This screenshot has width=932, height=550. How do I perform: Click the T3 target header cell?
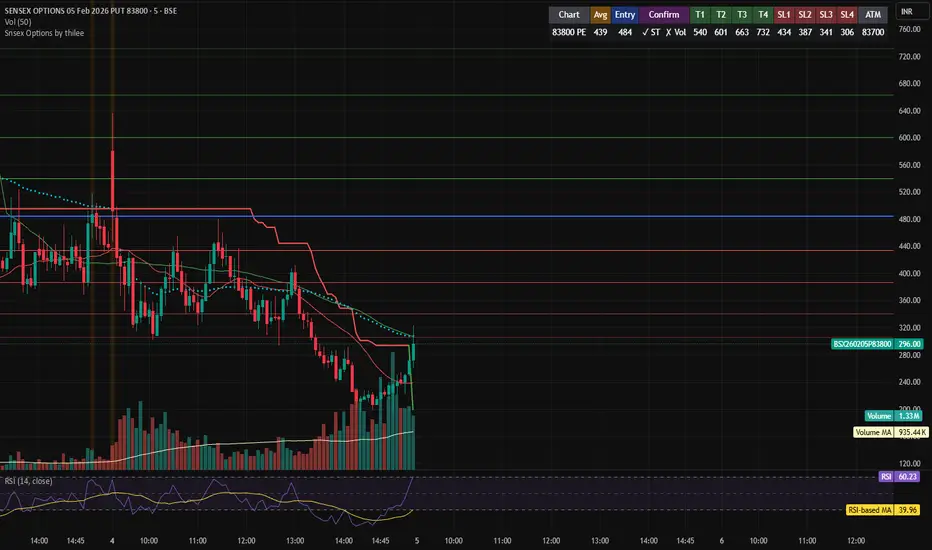tap(742, 15)
